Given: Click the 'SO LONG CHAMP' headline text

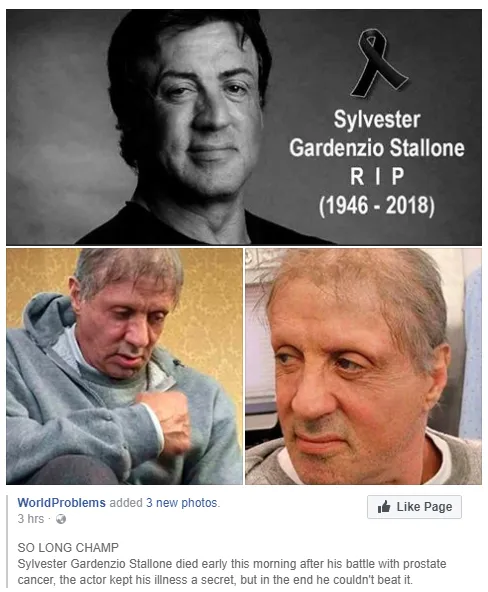Looking at the screenshot, I should coord(68,547).
